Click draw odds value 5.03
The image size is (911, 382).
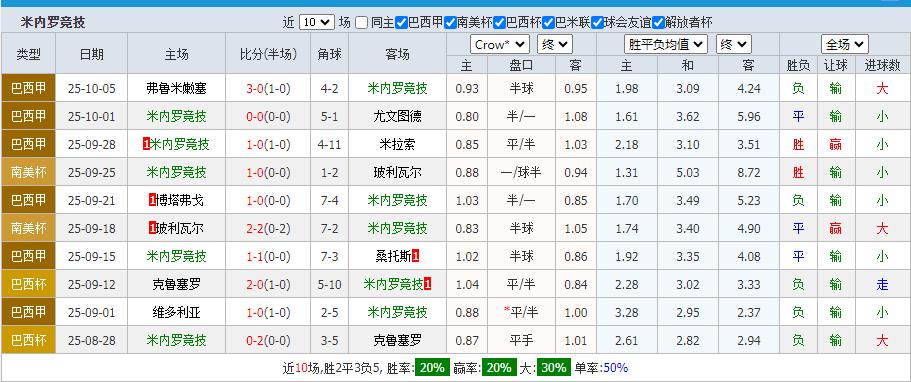pyautogui.click(x=687, y=173)
